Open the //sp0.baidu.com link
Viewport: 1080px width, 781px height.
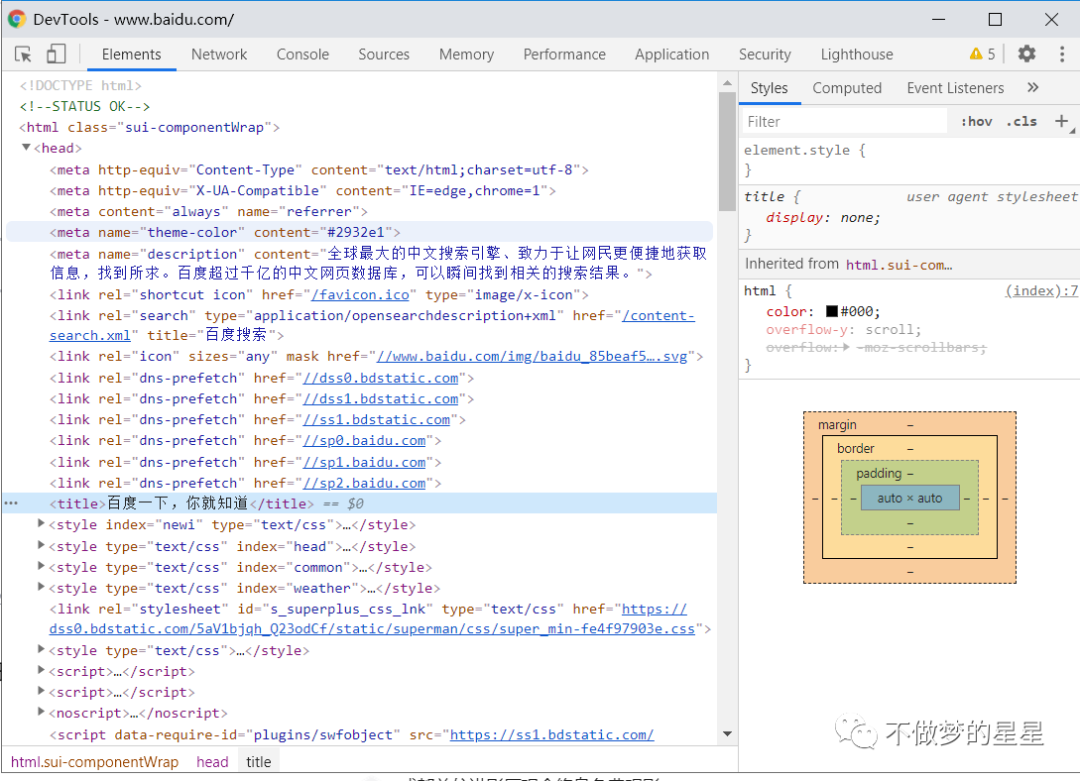(x=364, y=440)
